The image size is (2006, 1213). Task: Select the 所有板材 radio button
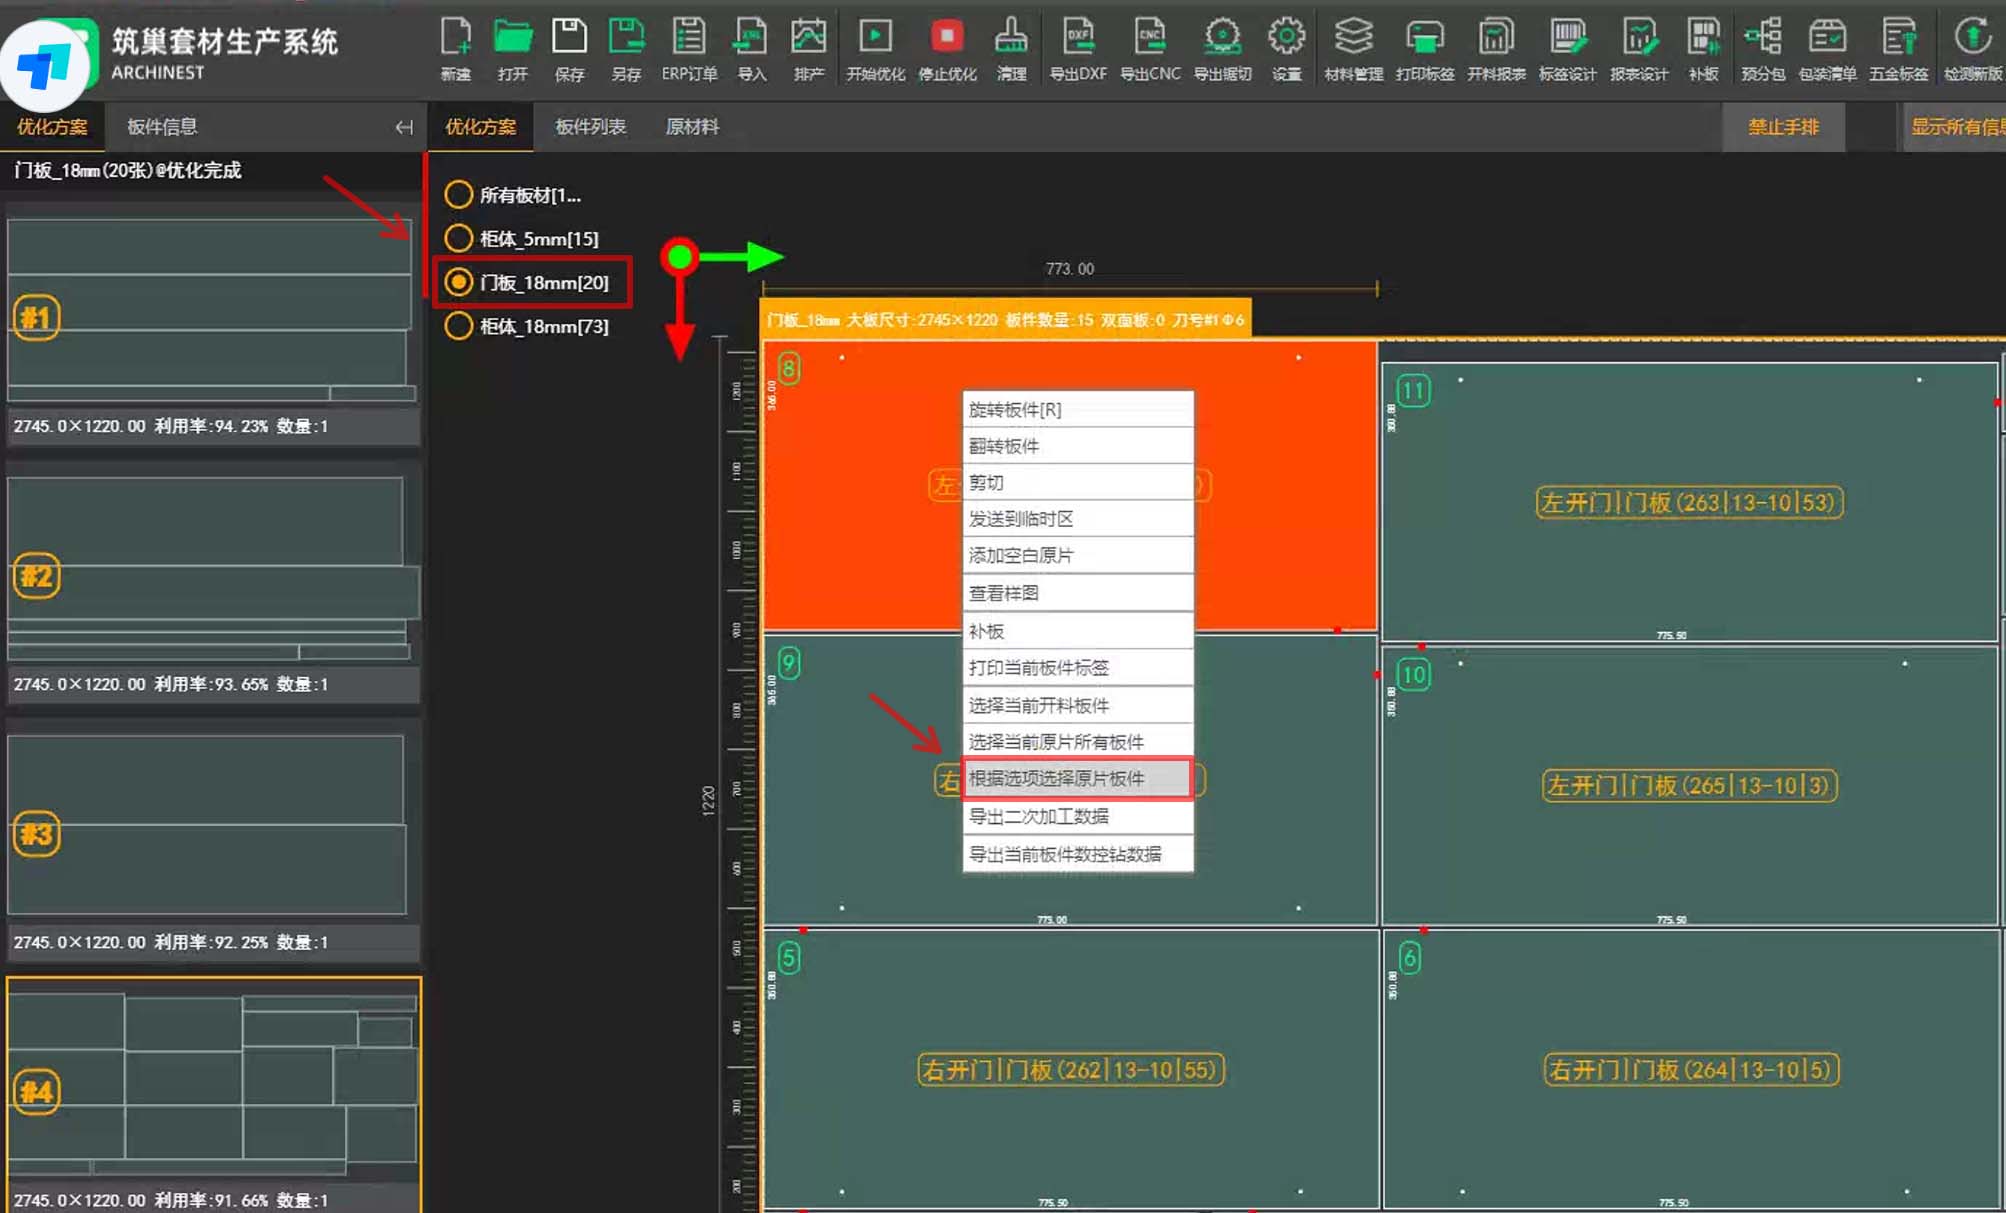[459, 194]
